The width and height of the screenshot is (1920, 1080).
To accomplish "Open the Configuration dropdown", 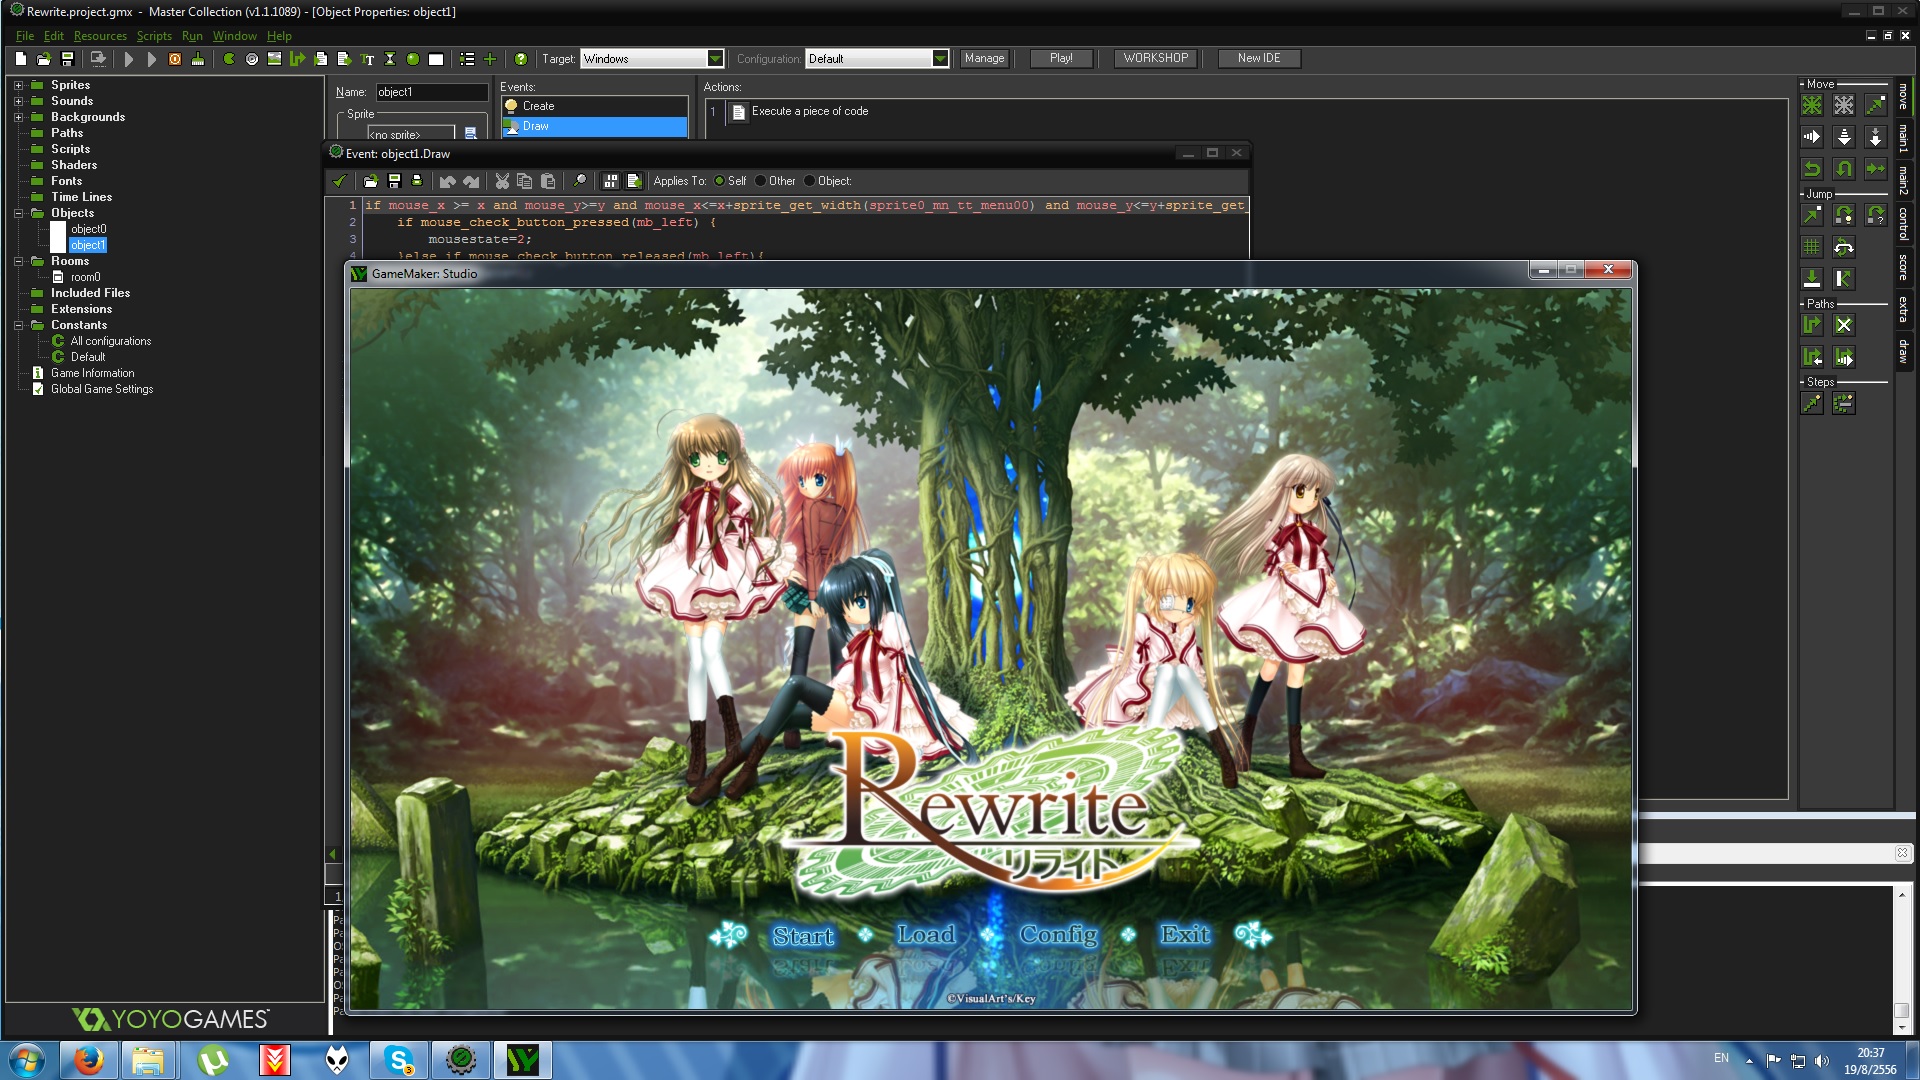I will (940, 59).
